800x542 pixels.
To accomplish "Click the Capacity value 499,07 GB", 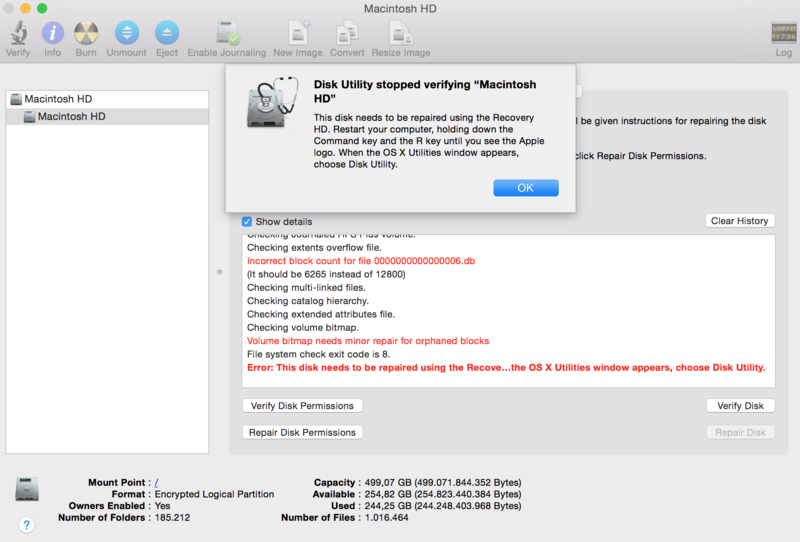I will [x=443, y=482].
